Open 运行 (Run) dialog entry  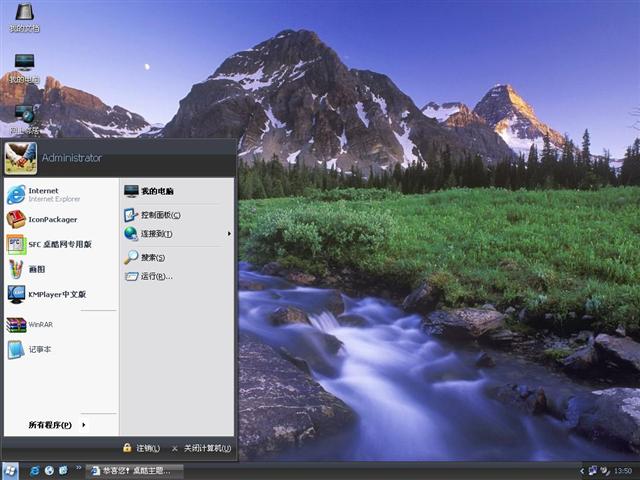(156, 276)
